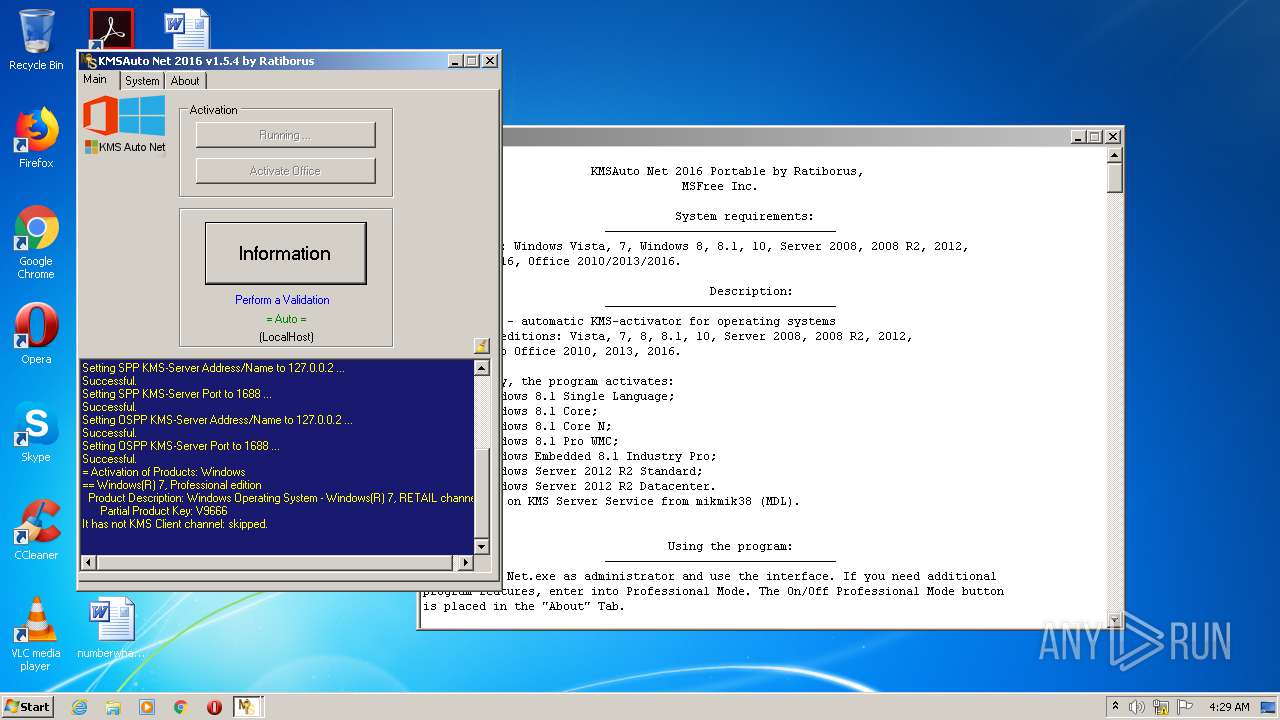This screenshot has width=1280, height=720.
Task: Click the Information button
Action: click(x=285, y=253)
